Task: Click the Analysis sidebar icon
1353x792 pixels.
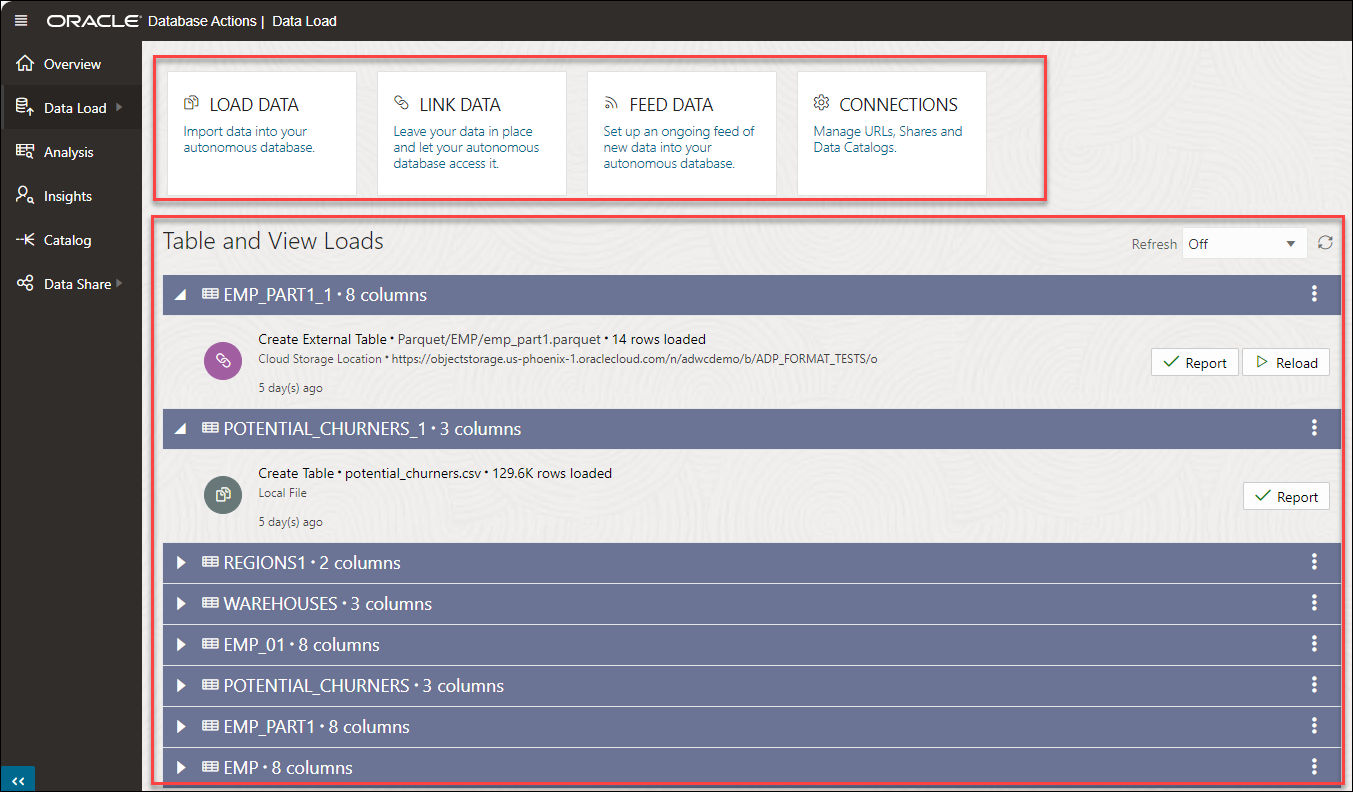Action: (x=26, y=151)
